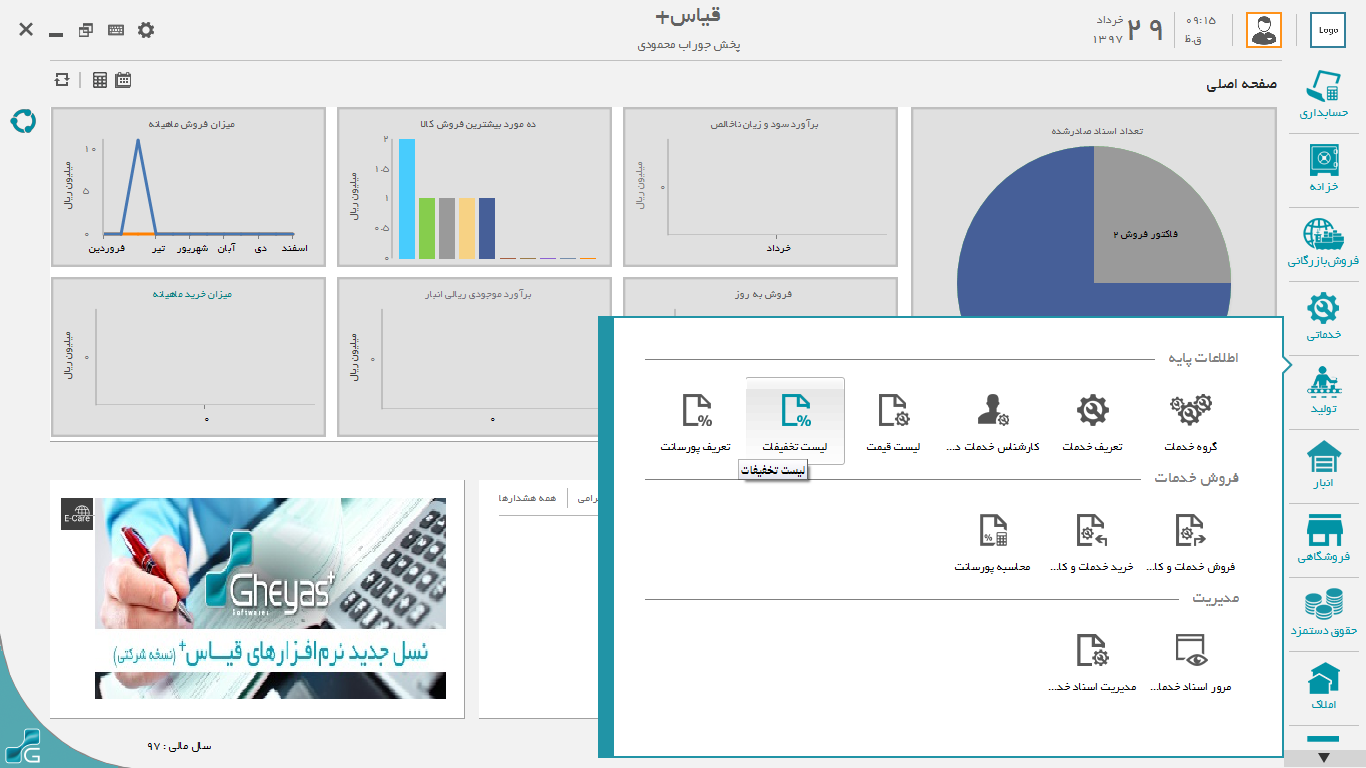Open the فروشگاهی (Store) module
The image size is (1366, 768).
(1323, 540)
